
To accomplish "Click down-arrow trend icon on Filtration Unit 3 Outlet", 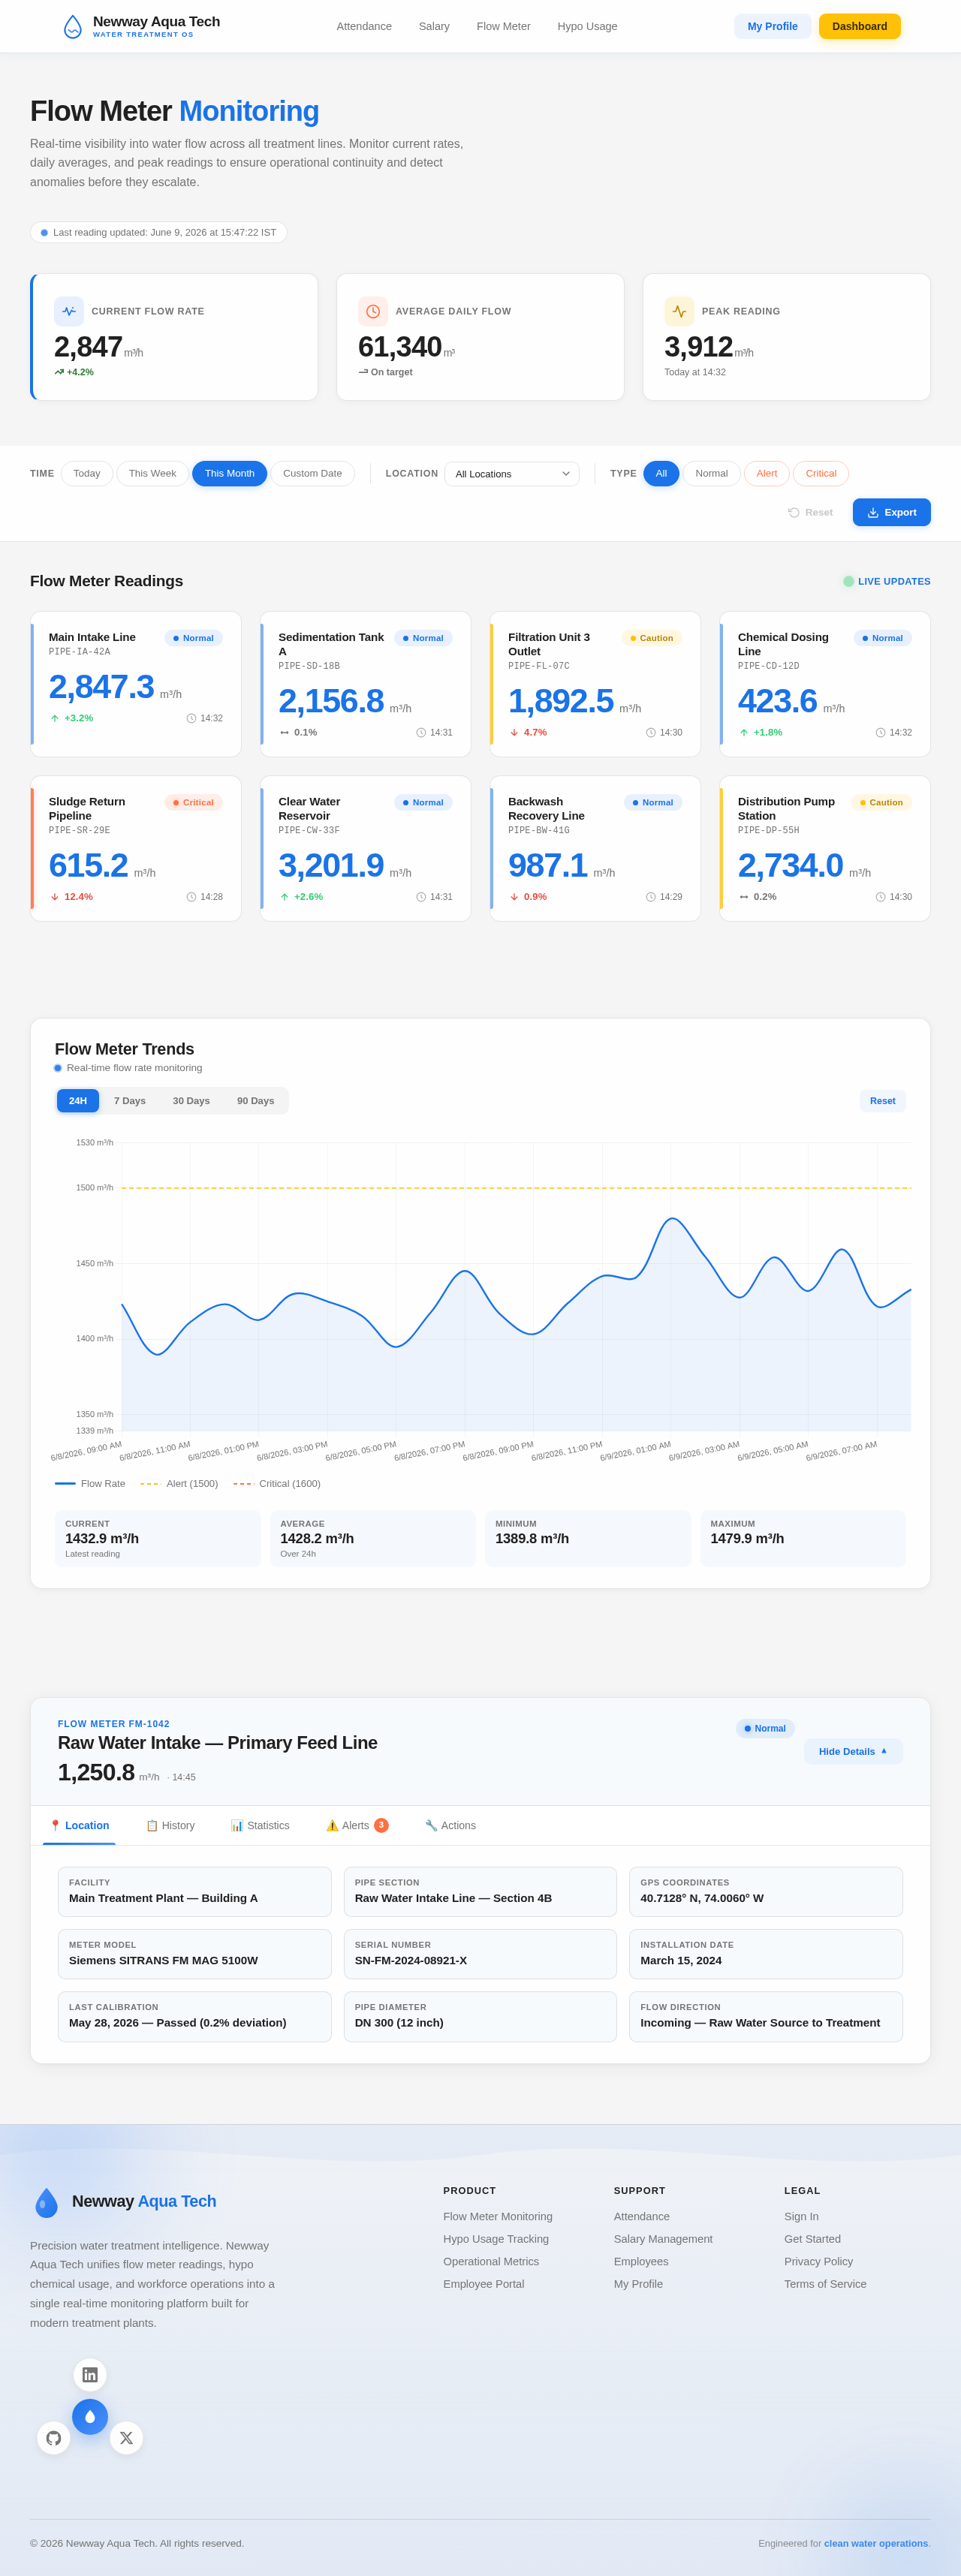I will click(x=514, y=732).
